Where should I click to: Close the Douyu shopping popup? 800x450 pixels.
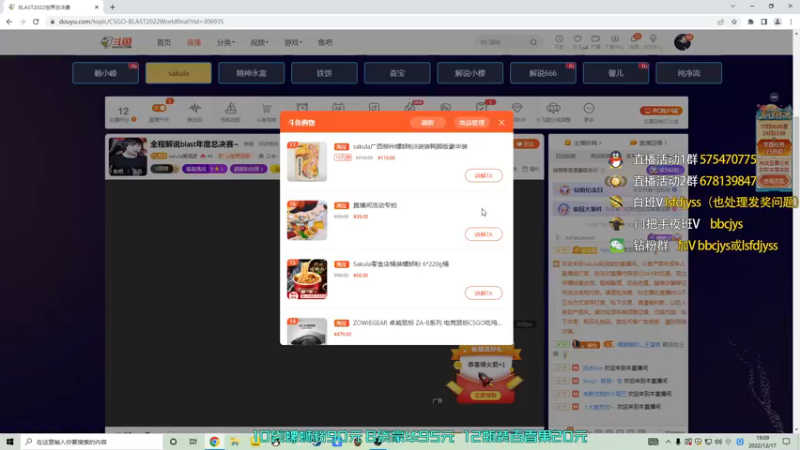502,122
